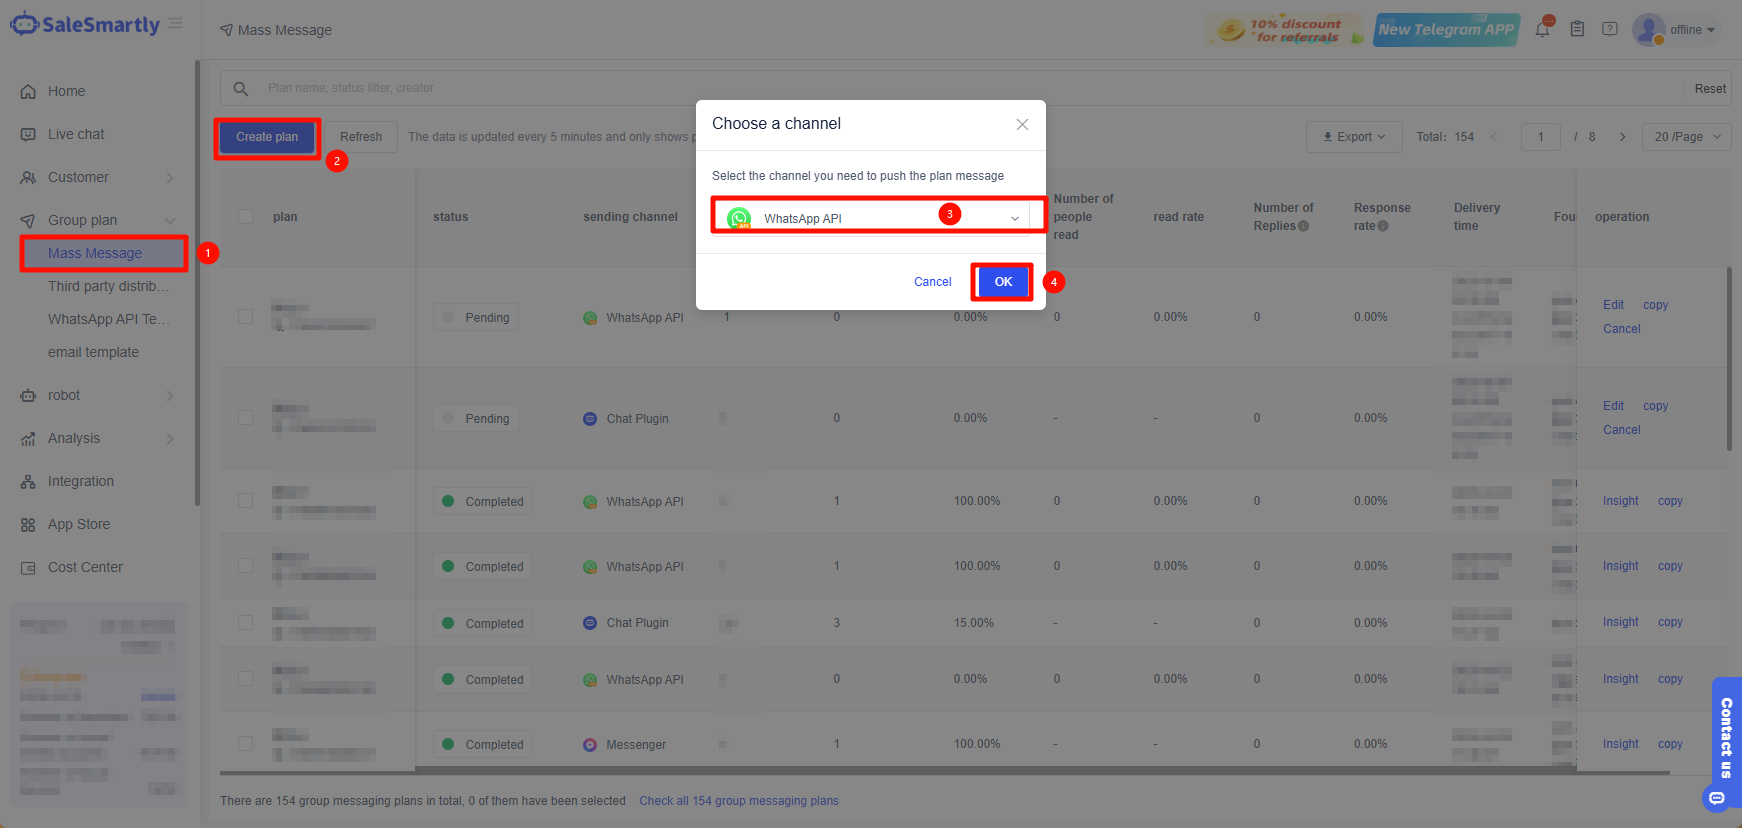Click the Number of Replies info icon
This screenshot has height=828, width=1742.
[1303, 226]
